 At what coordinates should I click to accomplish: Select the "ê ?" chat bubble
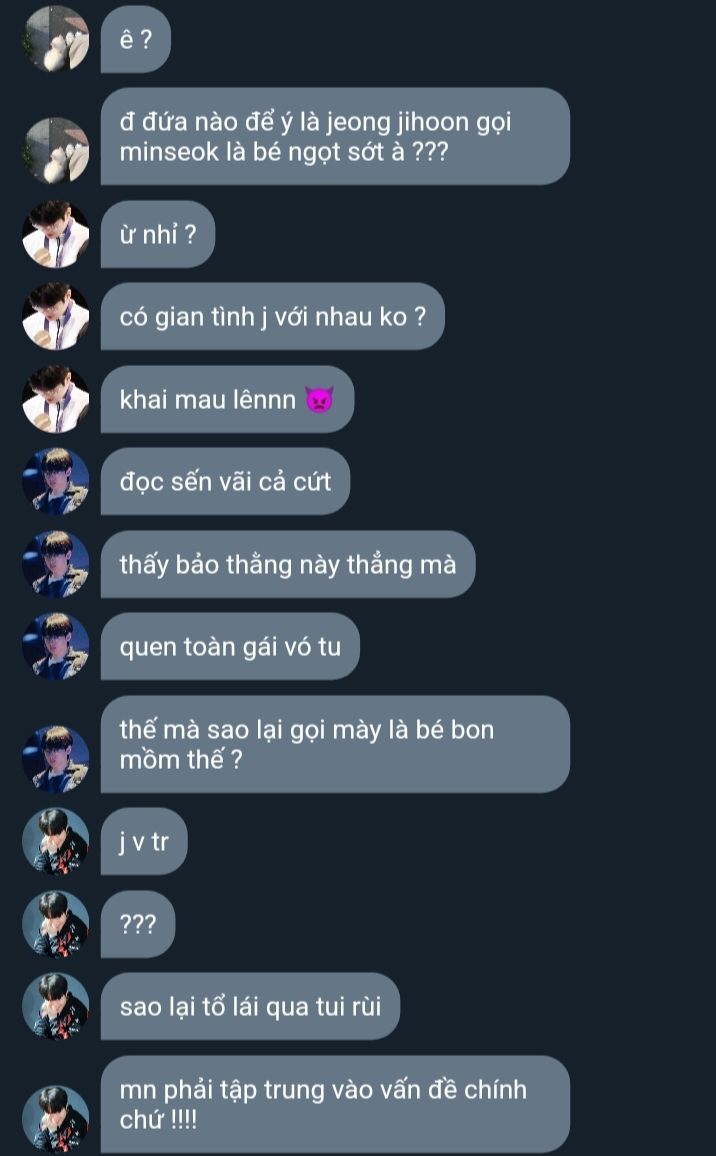coord(136,39)
